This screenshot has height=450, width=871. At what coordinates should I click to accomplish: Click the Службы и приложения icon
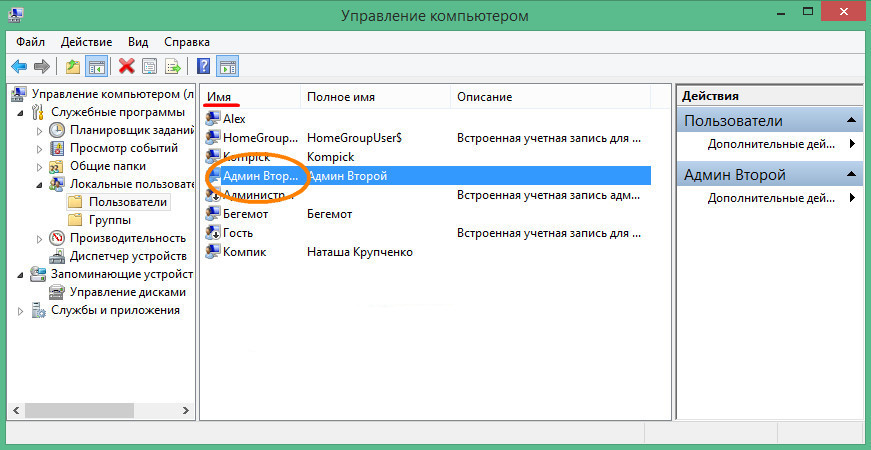coord(38,310)
